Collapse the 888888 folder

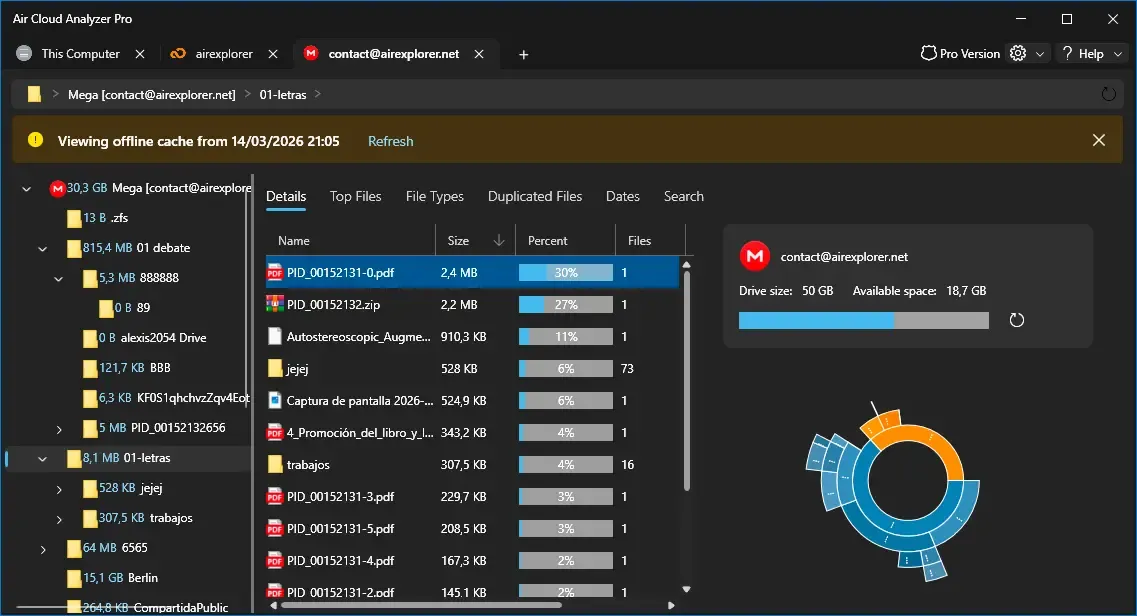[x=59, y=278]
